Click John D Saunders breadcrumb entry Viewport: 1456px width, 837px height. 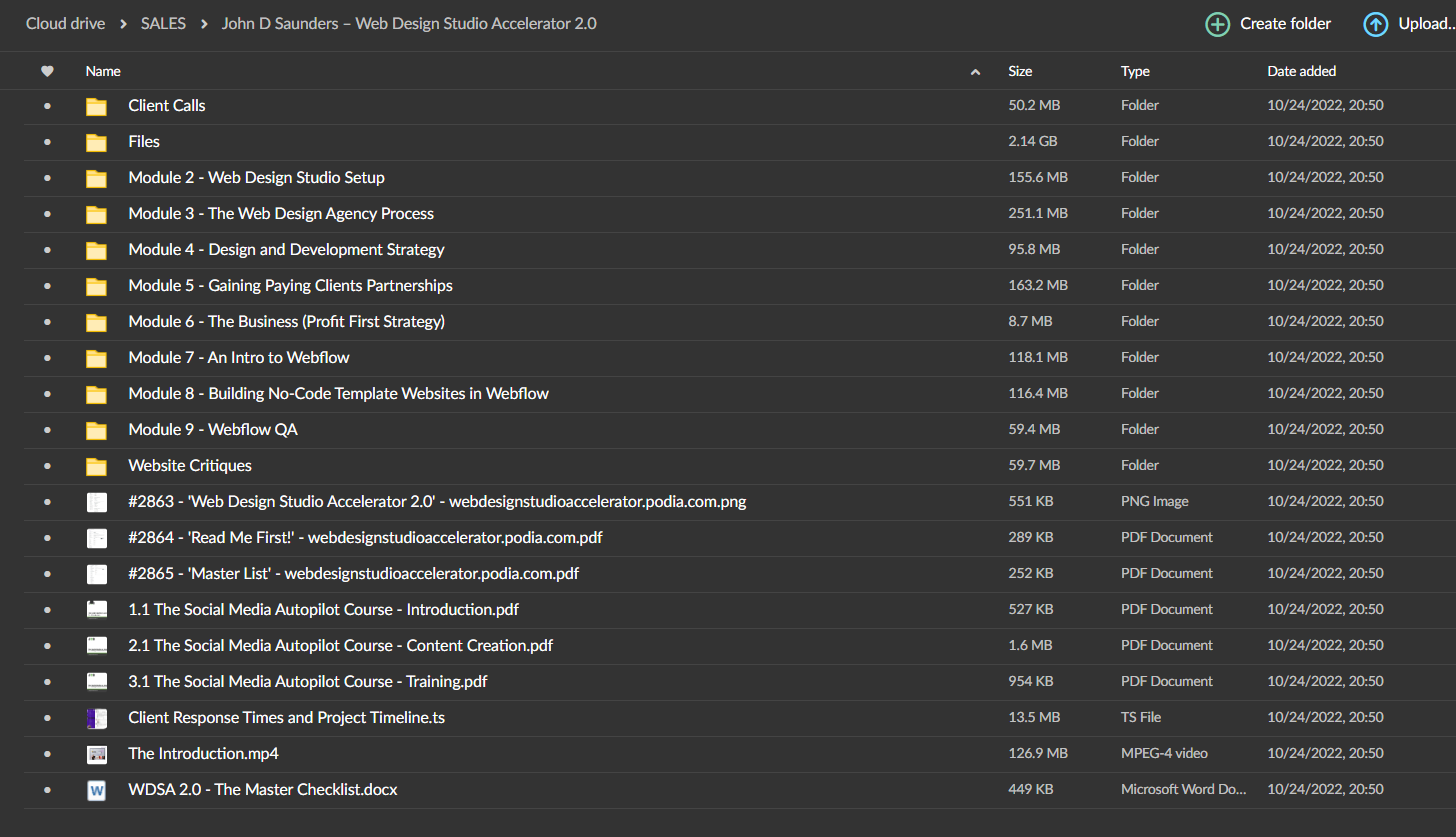tap(409, 23)
